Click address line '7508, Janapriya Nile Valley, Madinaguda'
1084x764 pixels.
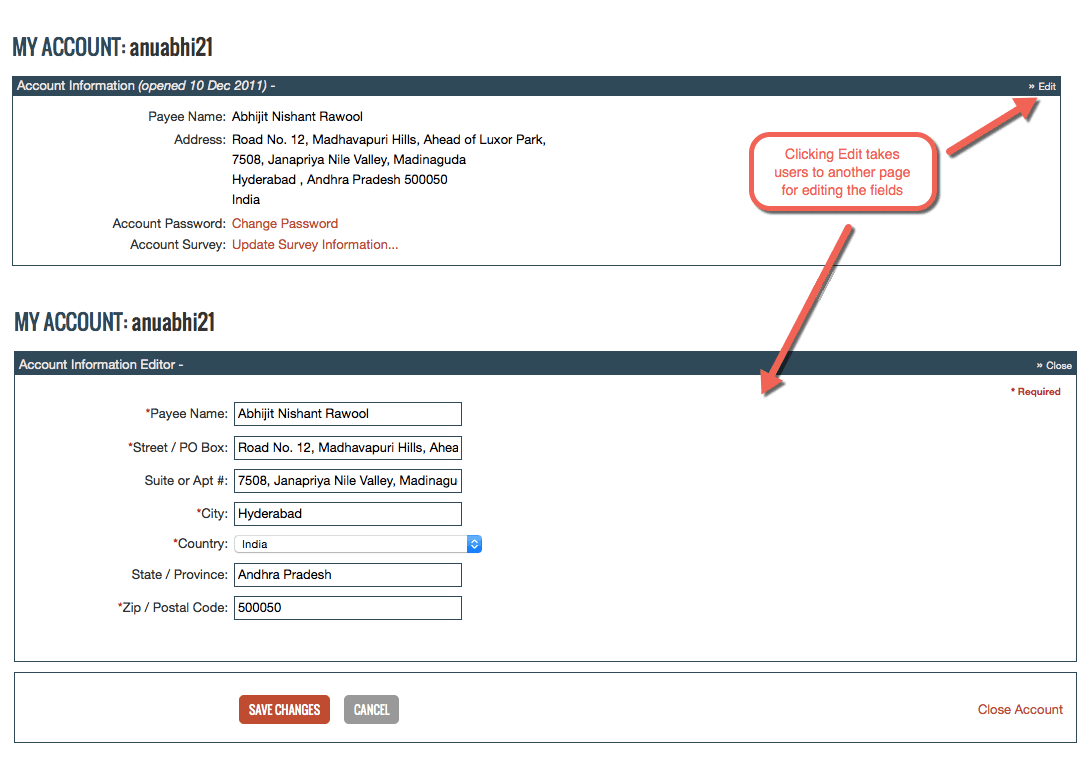pyautogui.click(x=348, y=160)
